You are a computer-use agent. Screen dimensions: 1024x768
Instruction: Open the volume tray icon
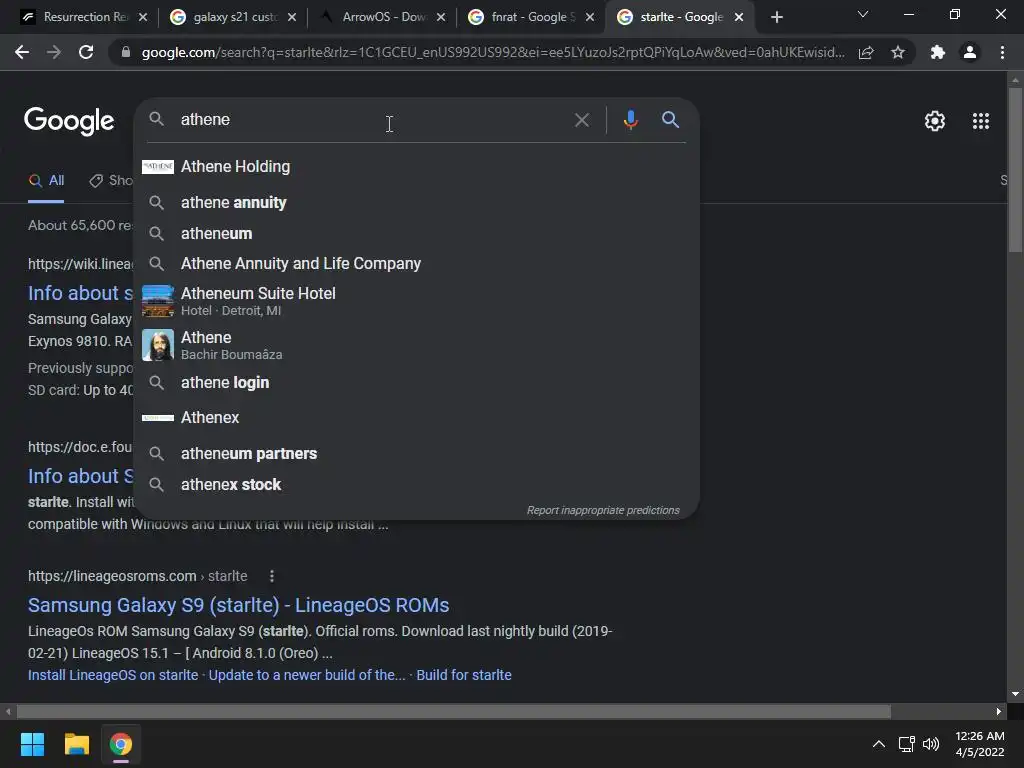[931, 744]
